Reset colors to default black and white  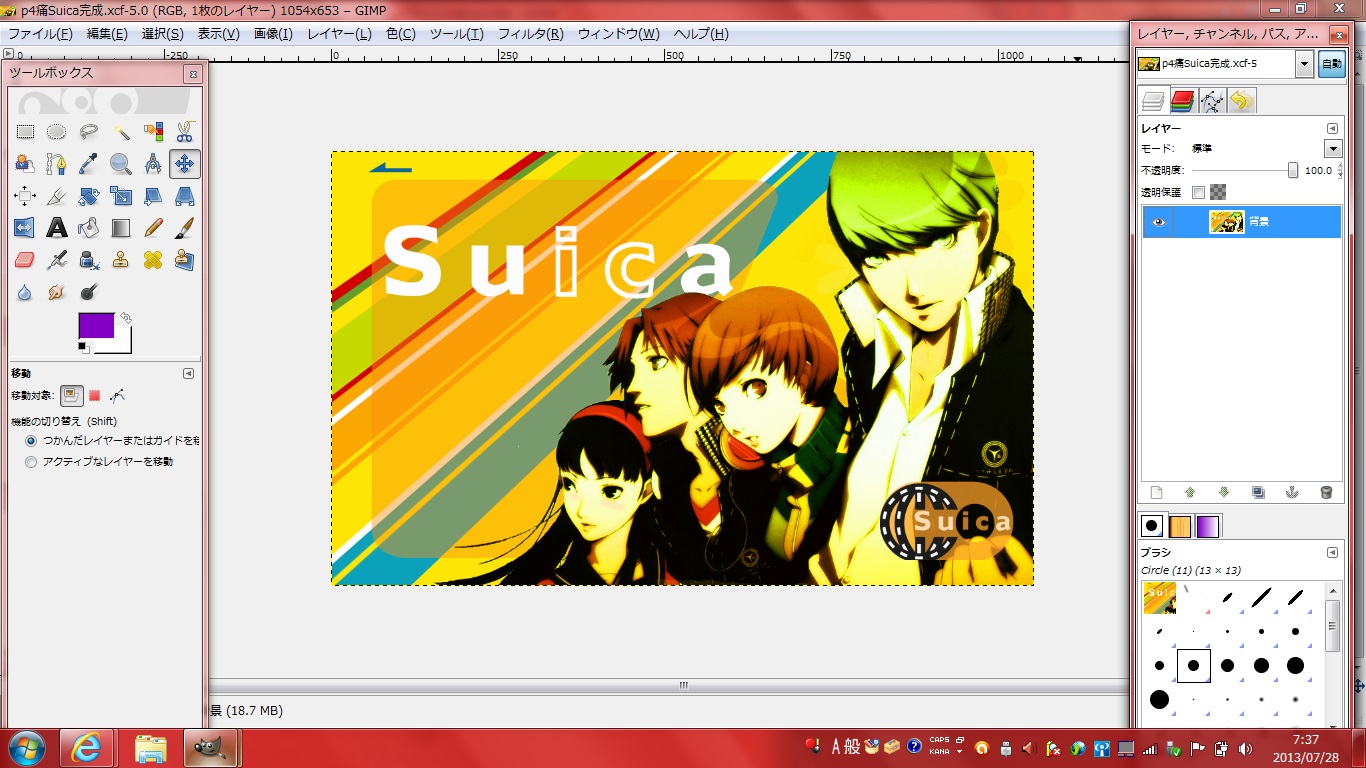[84, 347]
